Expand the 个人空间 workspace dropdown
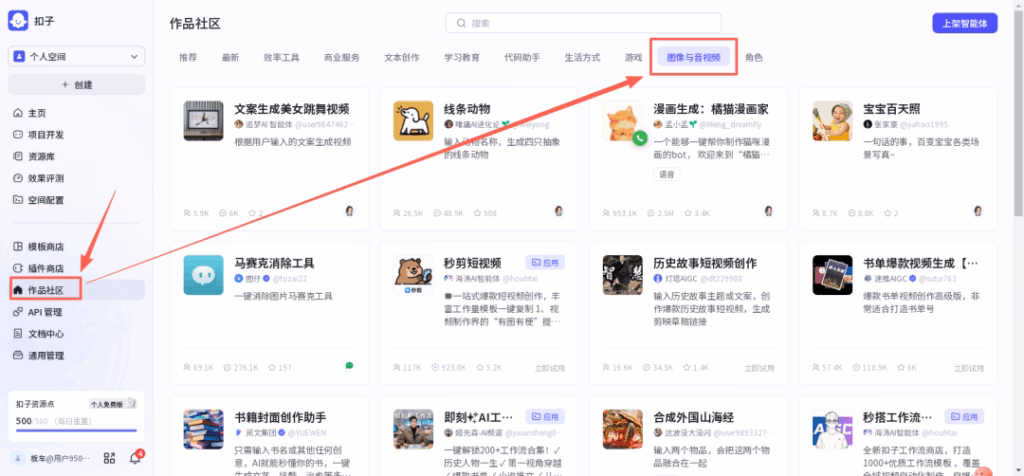Image resolution: width=1024 pixels, height=476 pixels. (x=76, y=57)
